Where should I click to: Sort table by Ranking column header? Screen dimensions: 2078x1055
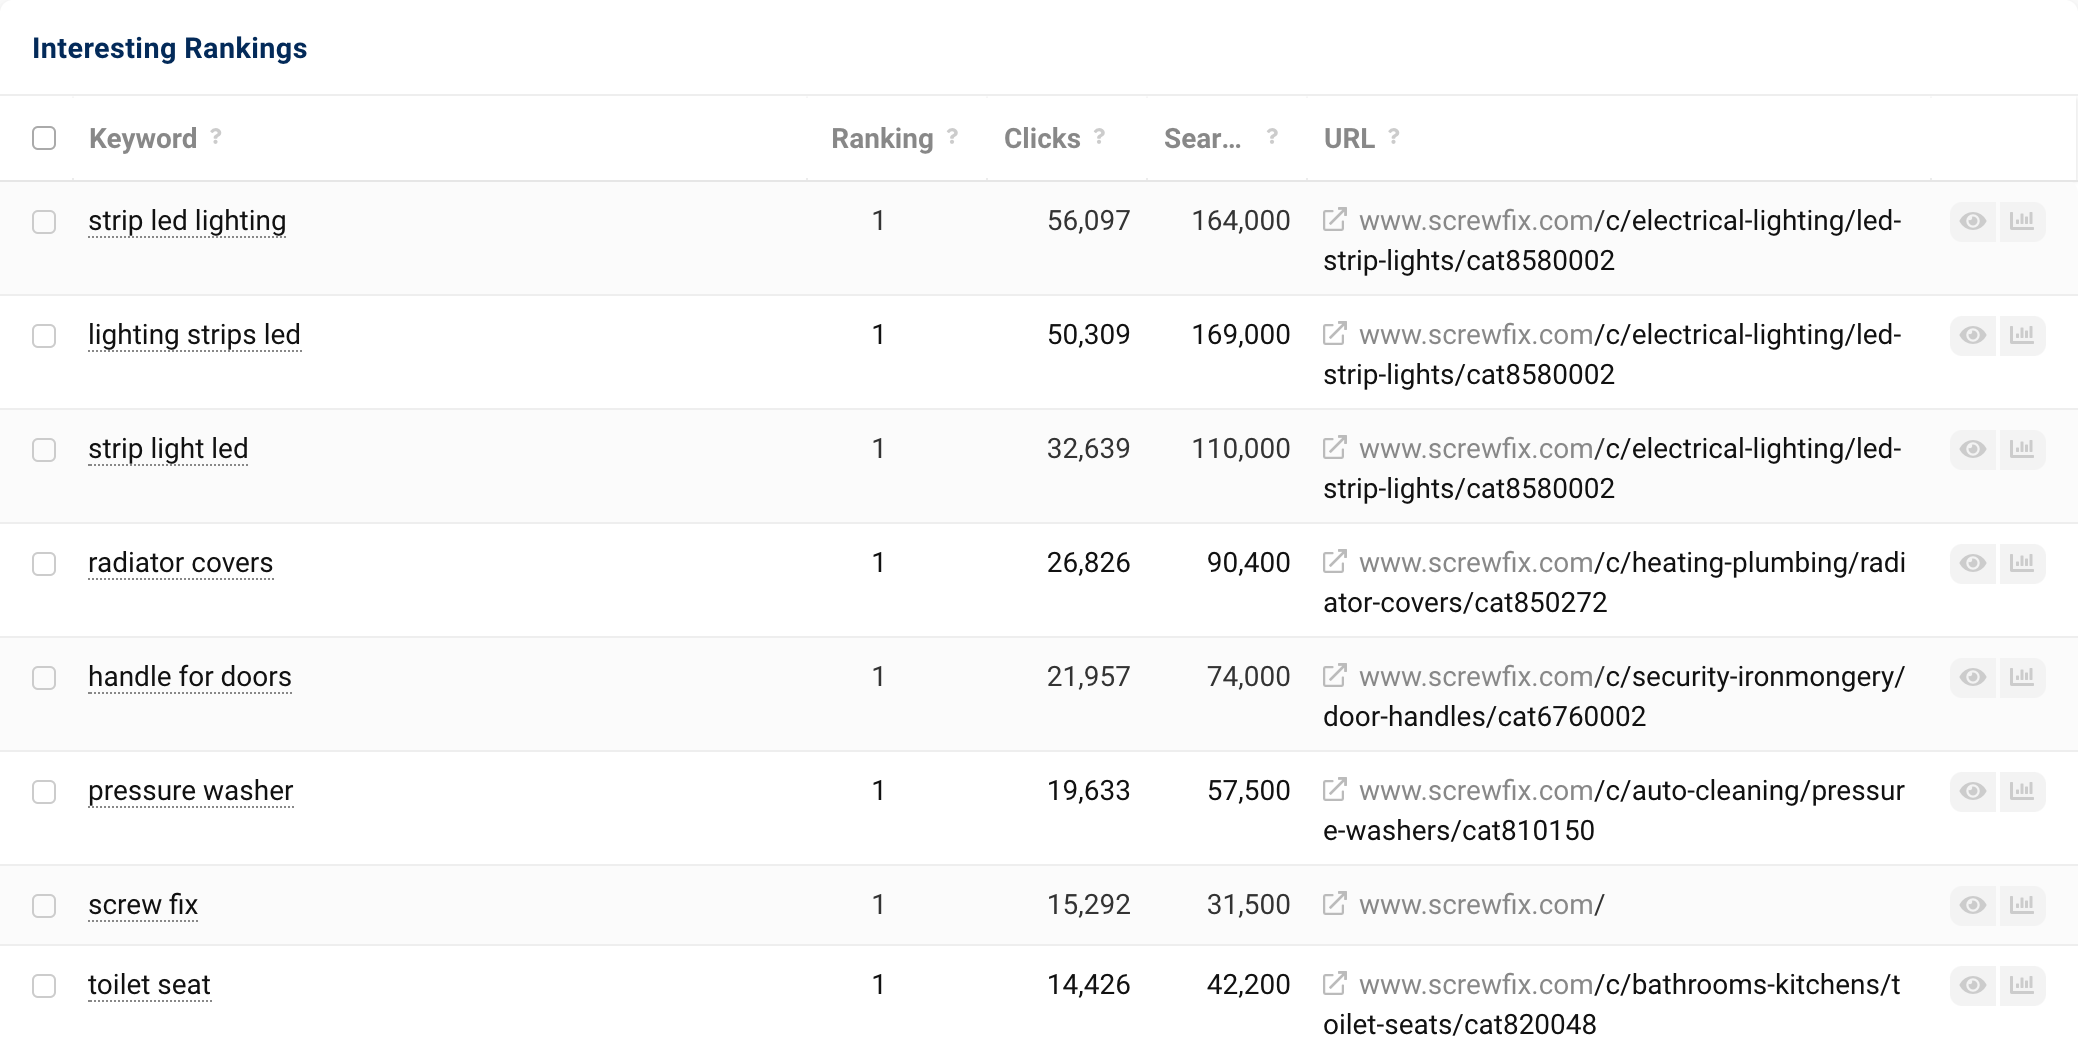click(882, 138)
